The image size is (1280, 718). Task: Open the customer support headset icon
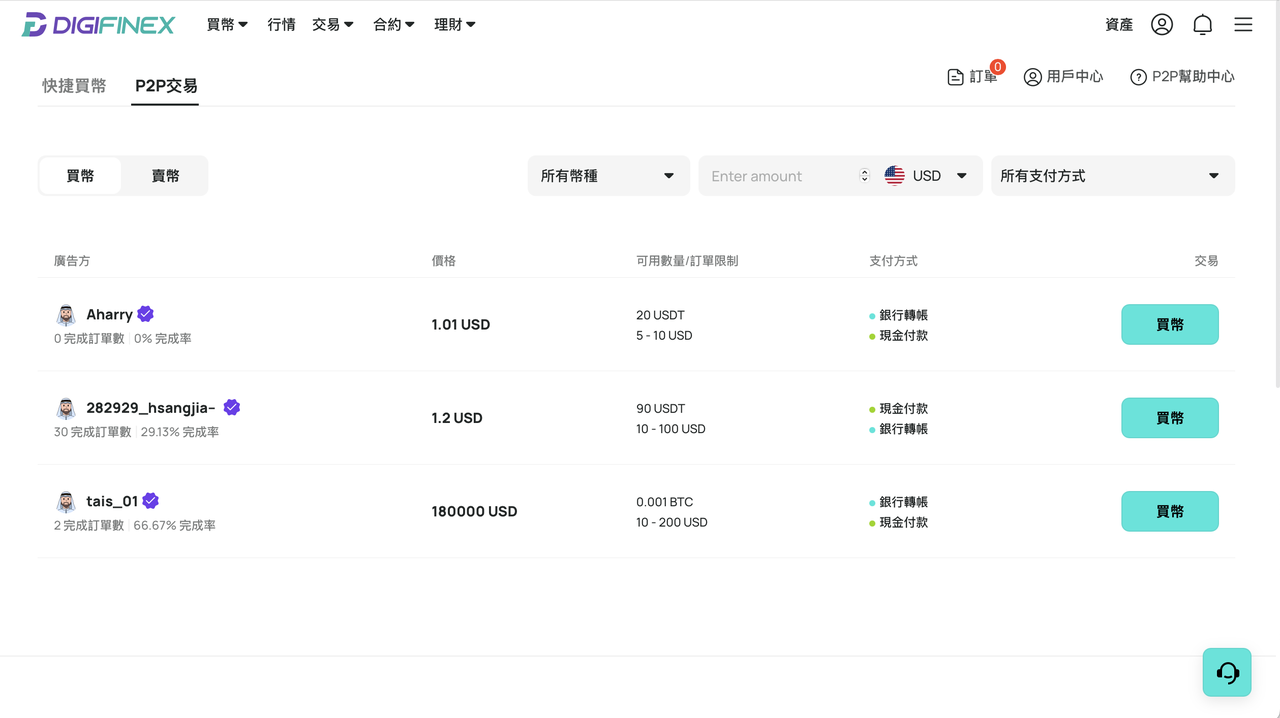[x=1227, y=672]
